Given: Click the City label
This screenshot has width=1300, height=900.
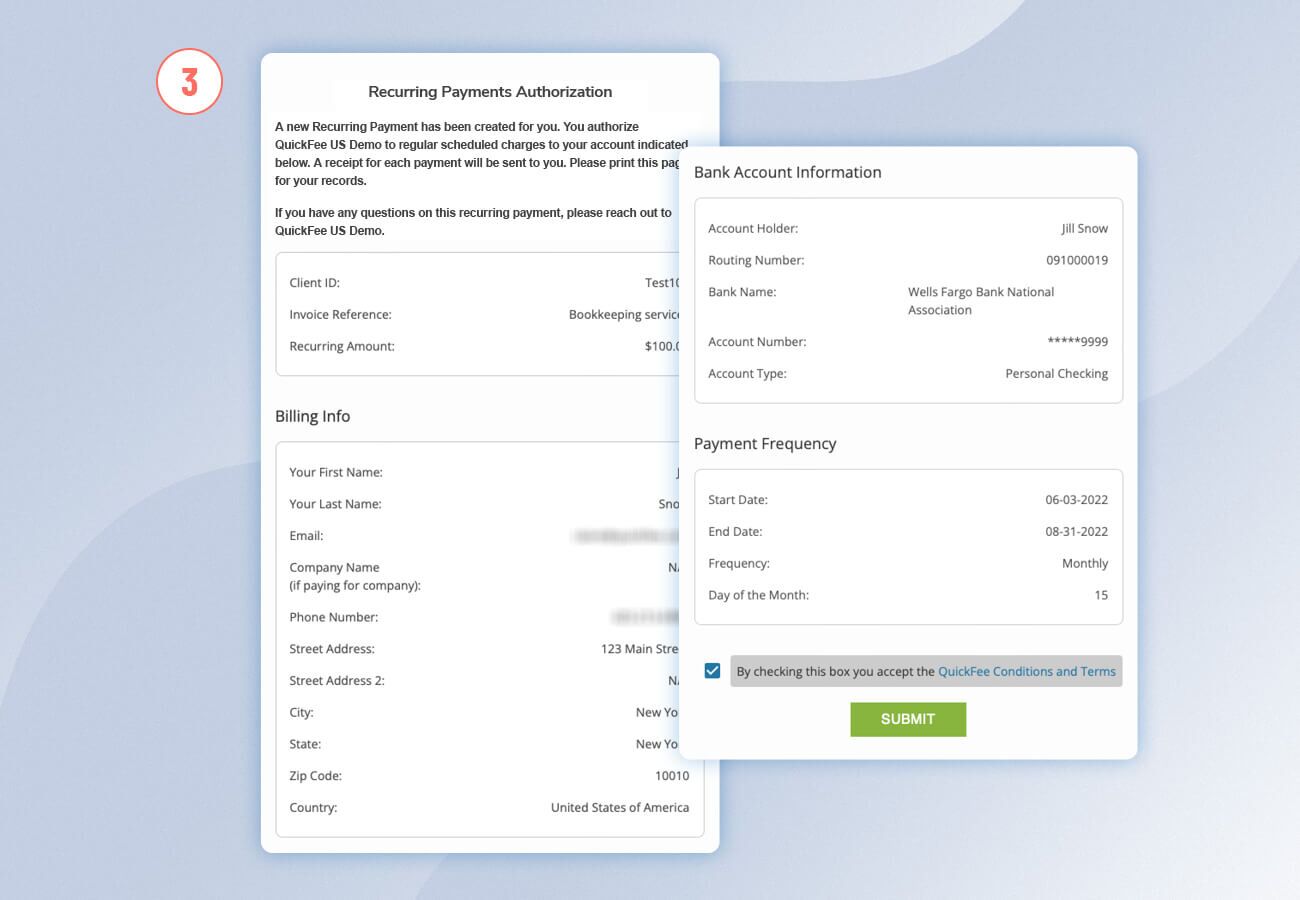Looking at the screenshot, I should click(301, 712).
